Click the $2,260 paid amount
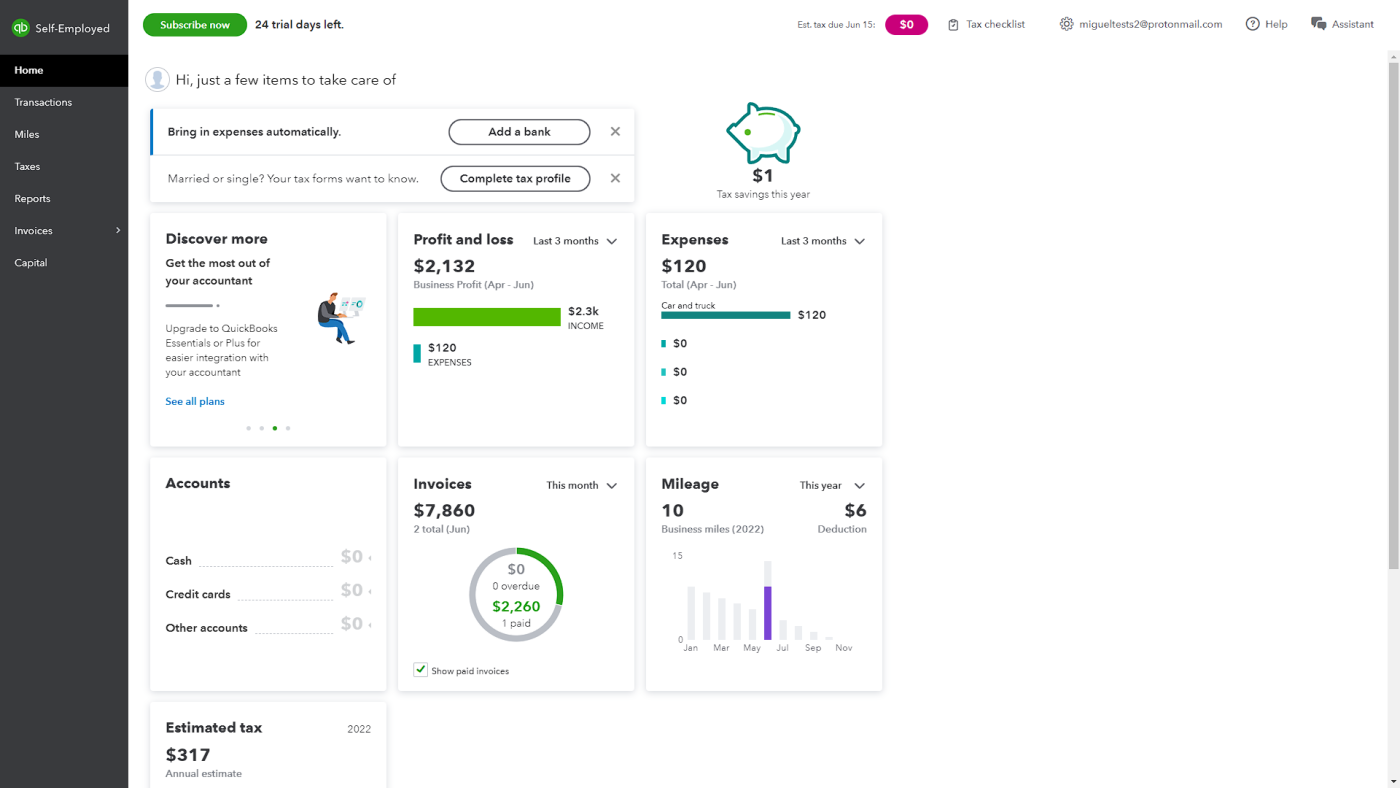 [516, 606]
